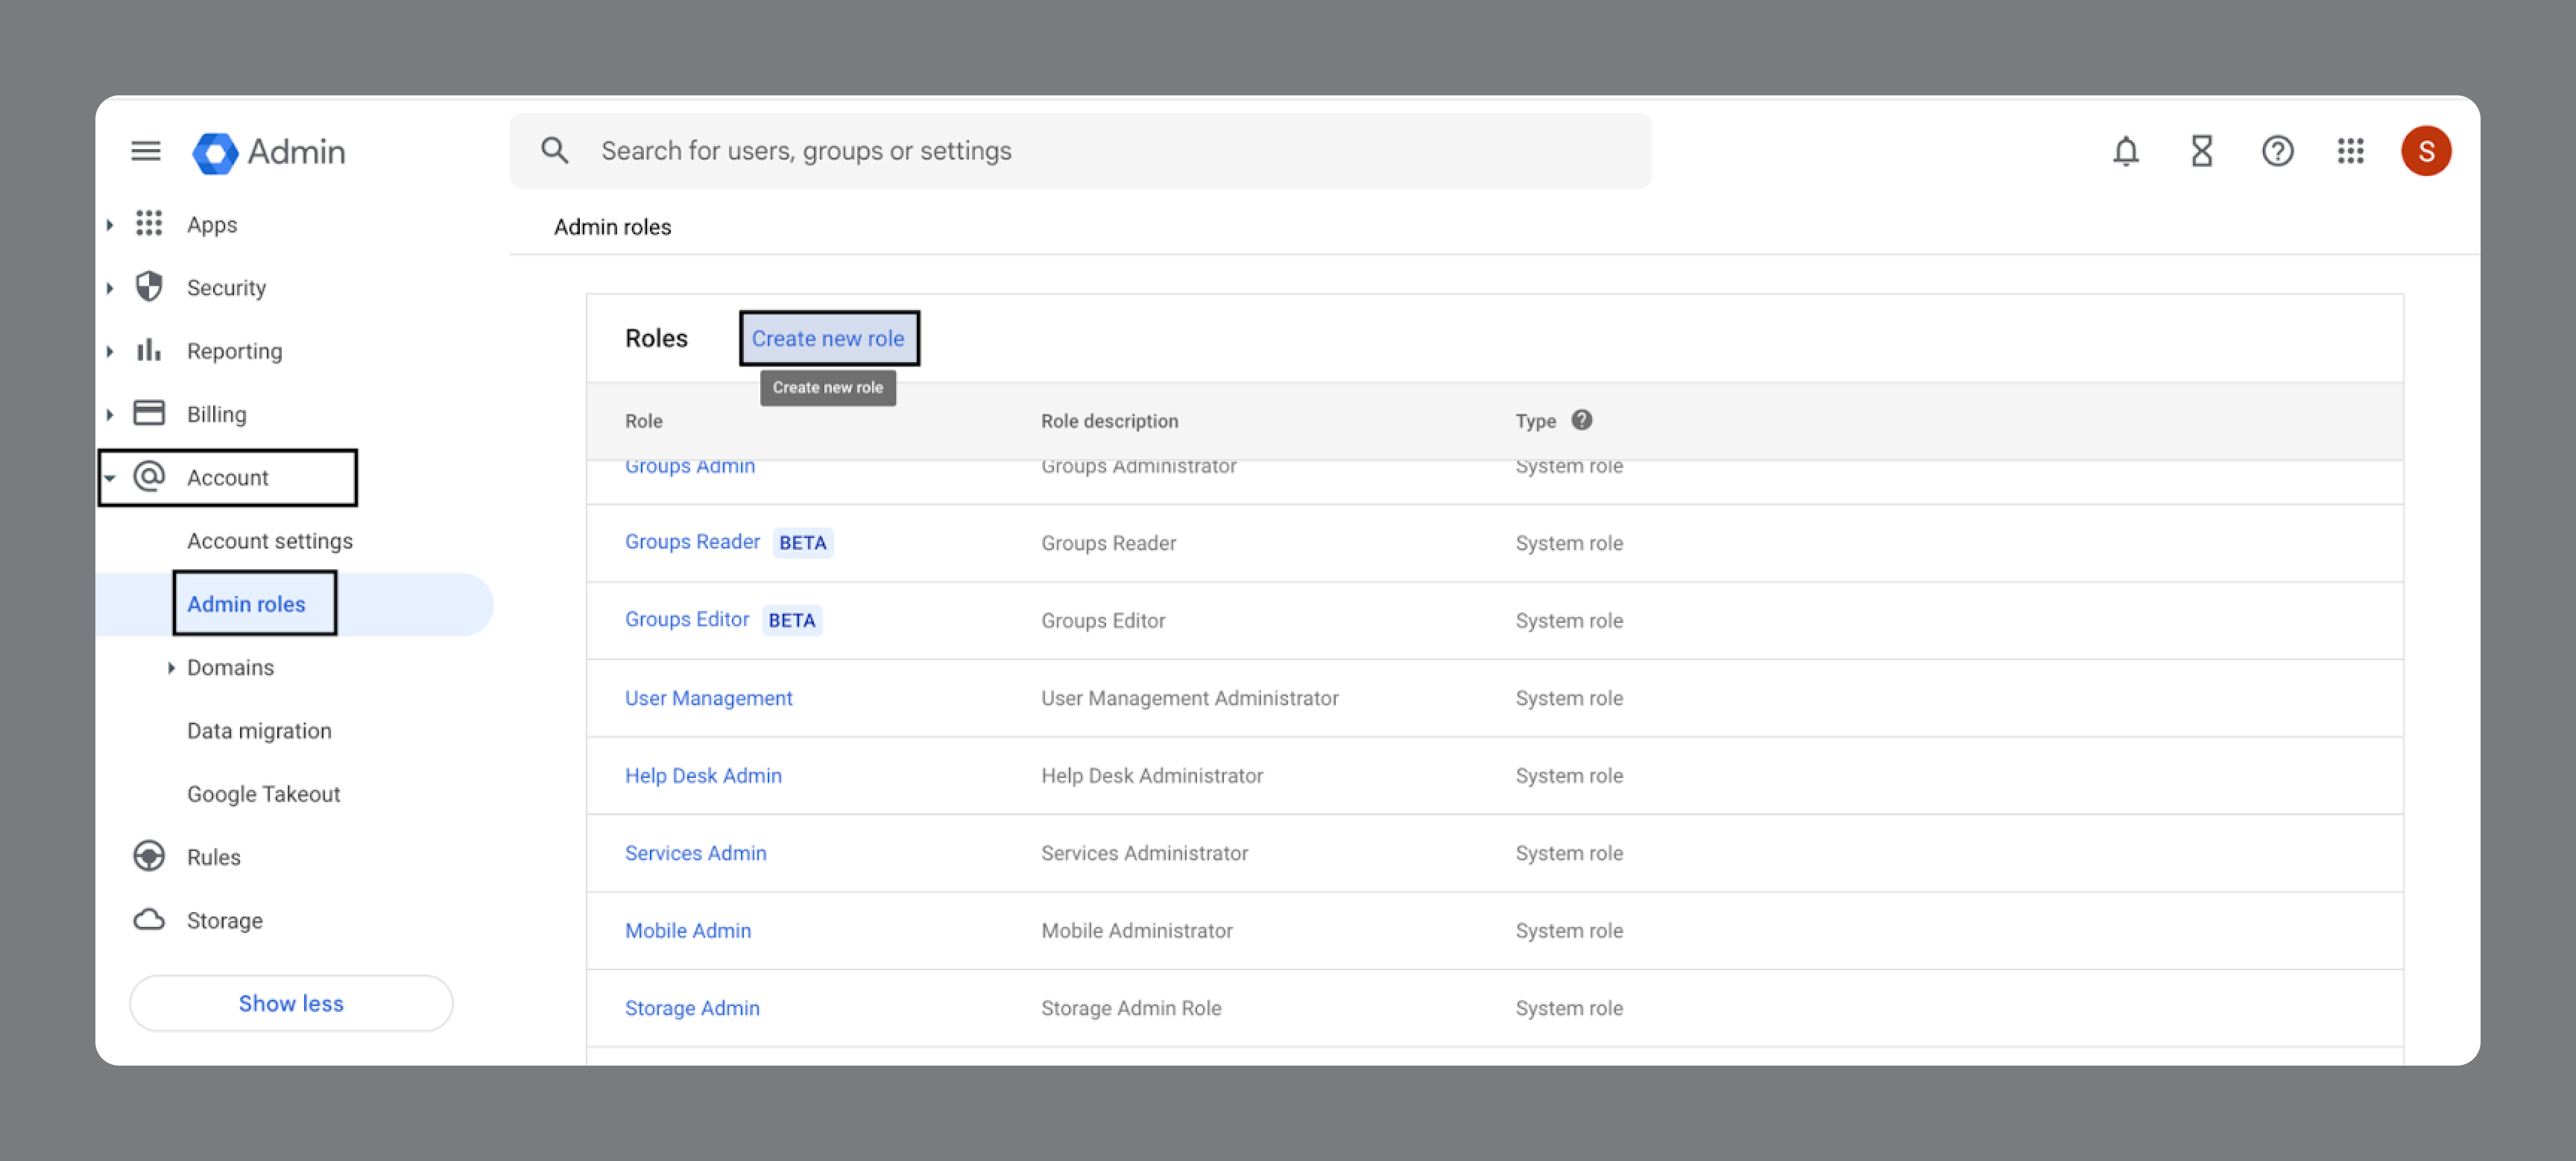Click the Type column help icon

(x=1581, y=420)
